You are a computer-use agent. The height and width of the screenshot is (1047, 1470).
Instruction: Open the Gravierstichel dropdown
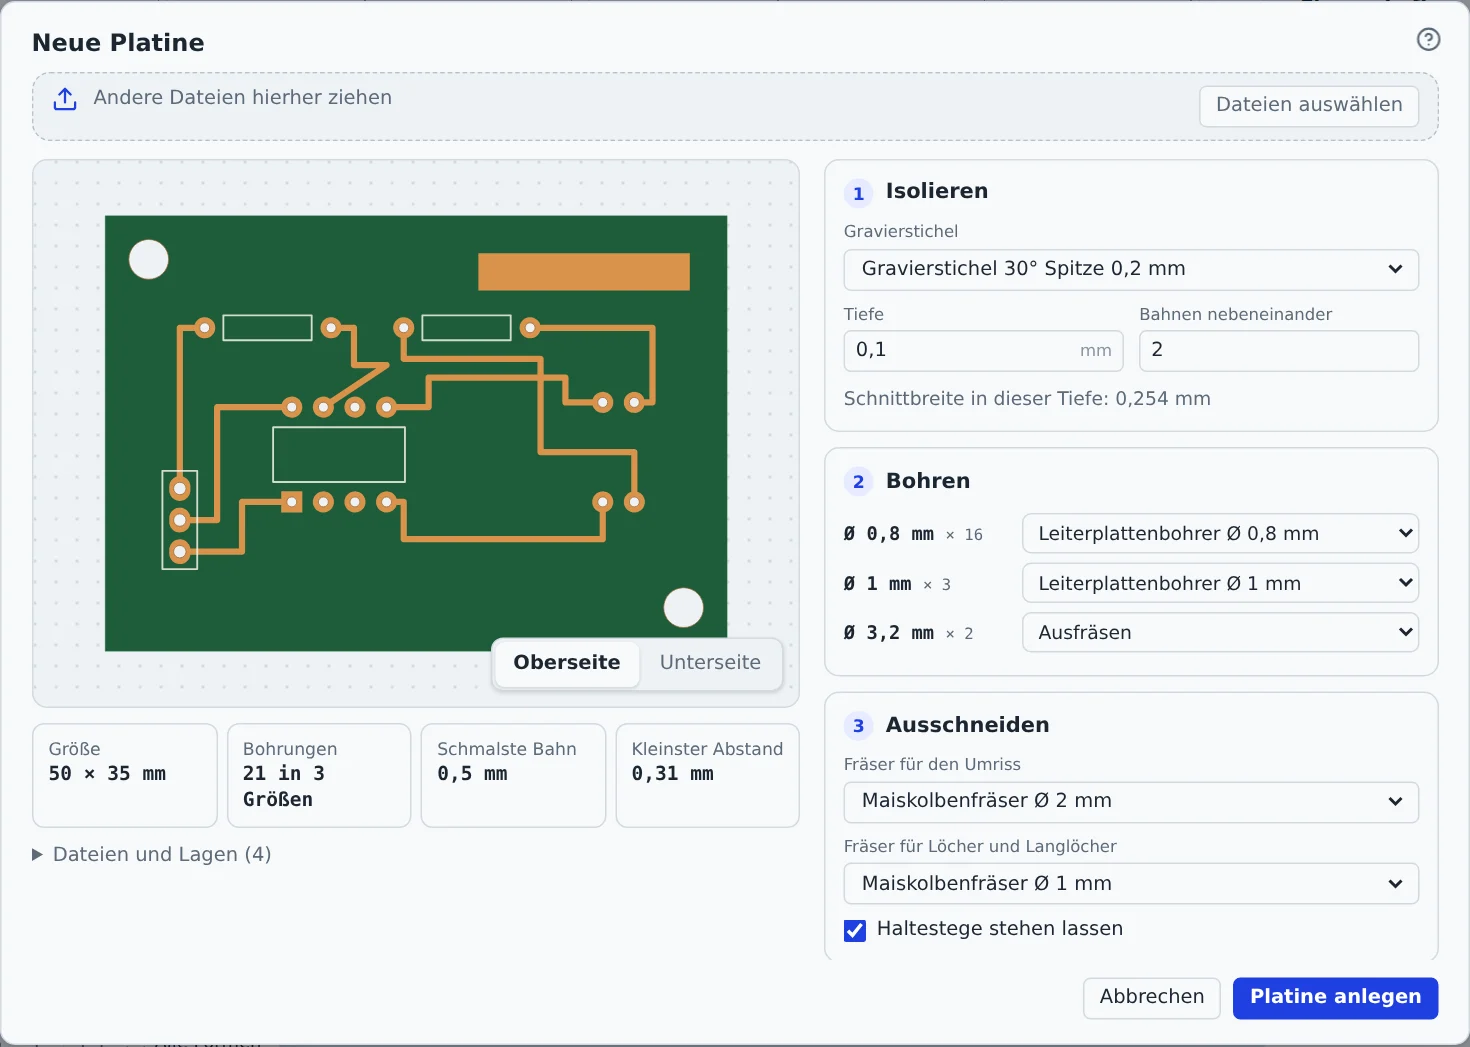pos(1131,269)
